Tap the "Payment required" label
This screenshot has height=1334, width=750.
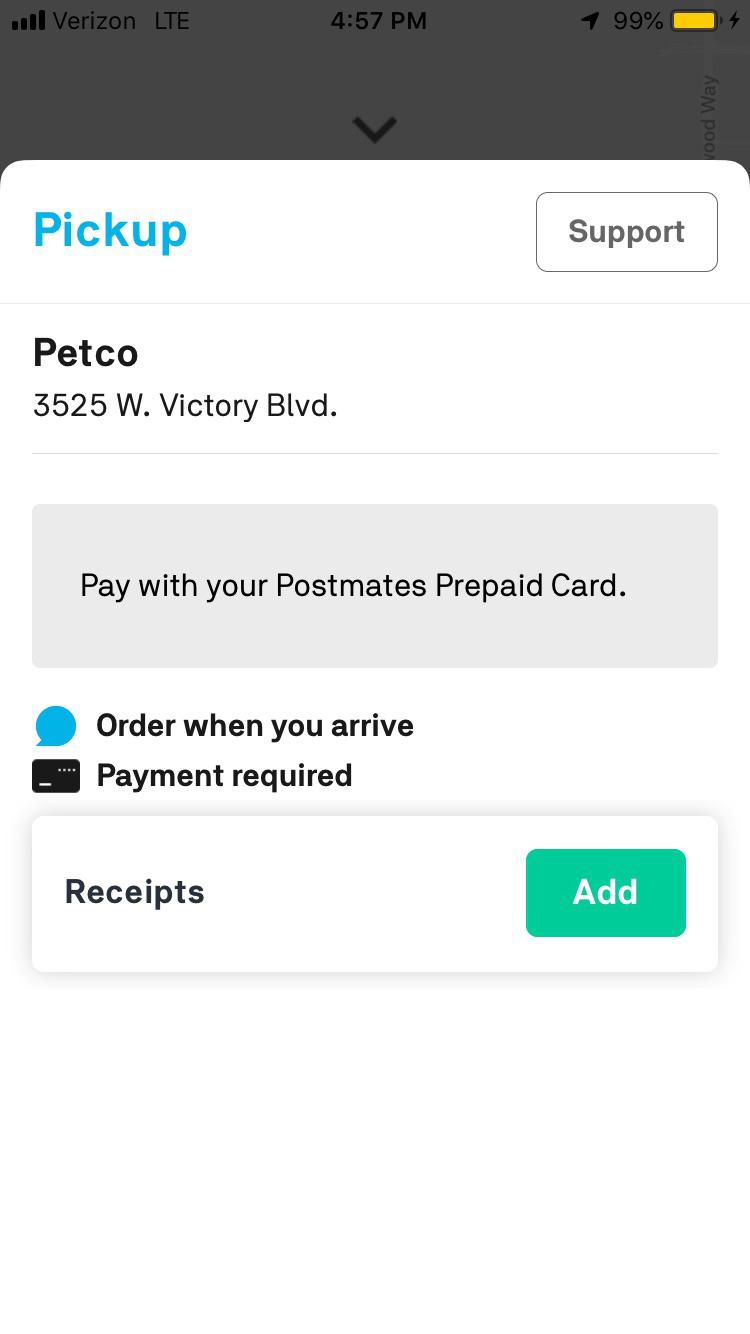[224, 776]
